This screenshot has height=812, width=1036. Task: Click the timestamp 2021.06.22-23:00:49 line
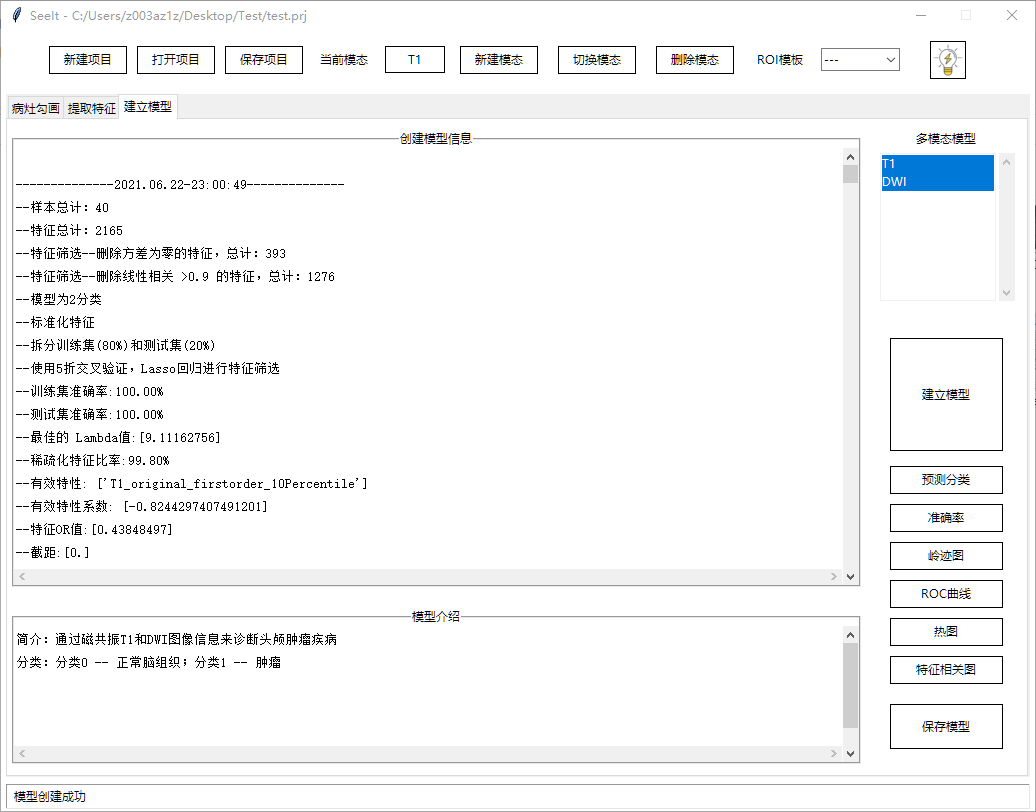click(180, 184)
